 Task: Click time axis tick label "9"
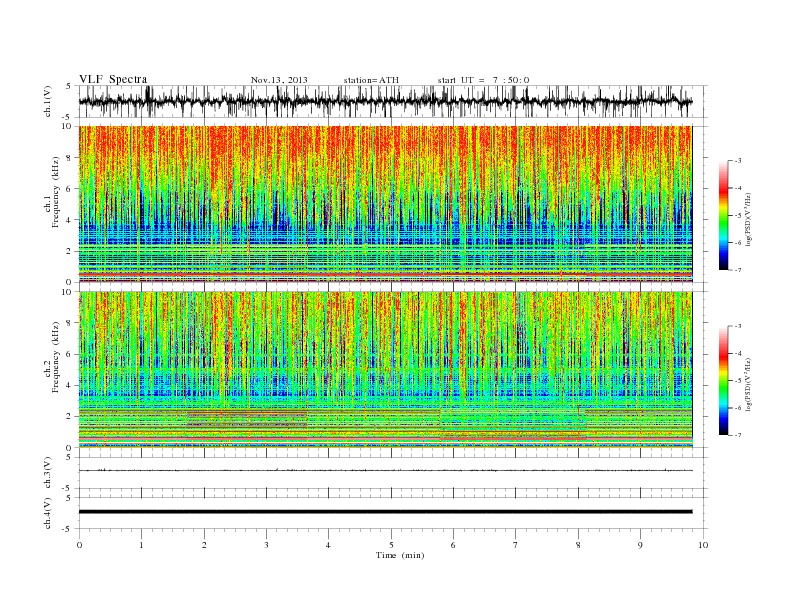click(x=640, y=545)
